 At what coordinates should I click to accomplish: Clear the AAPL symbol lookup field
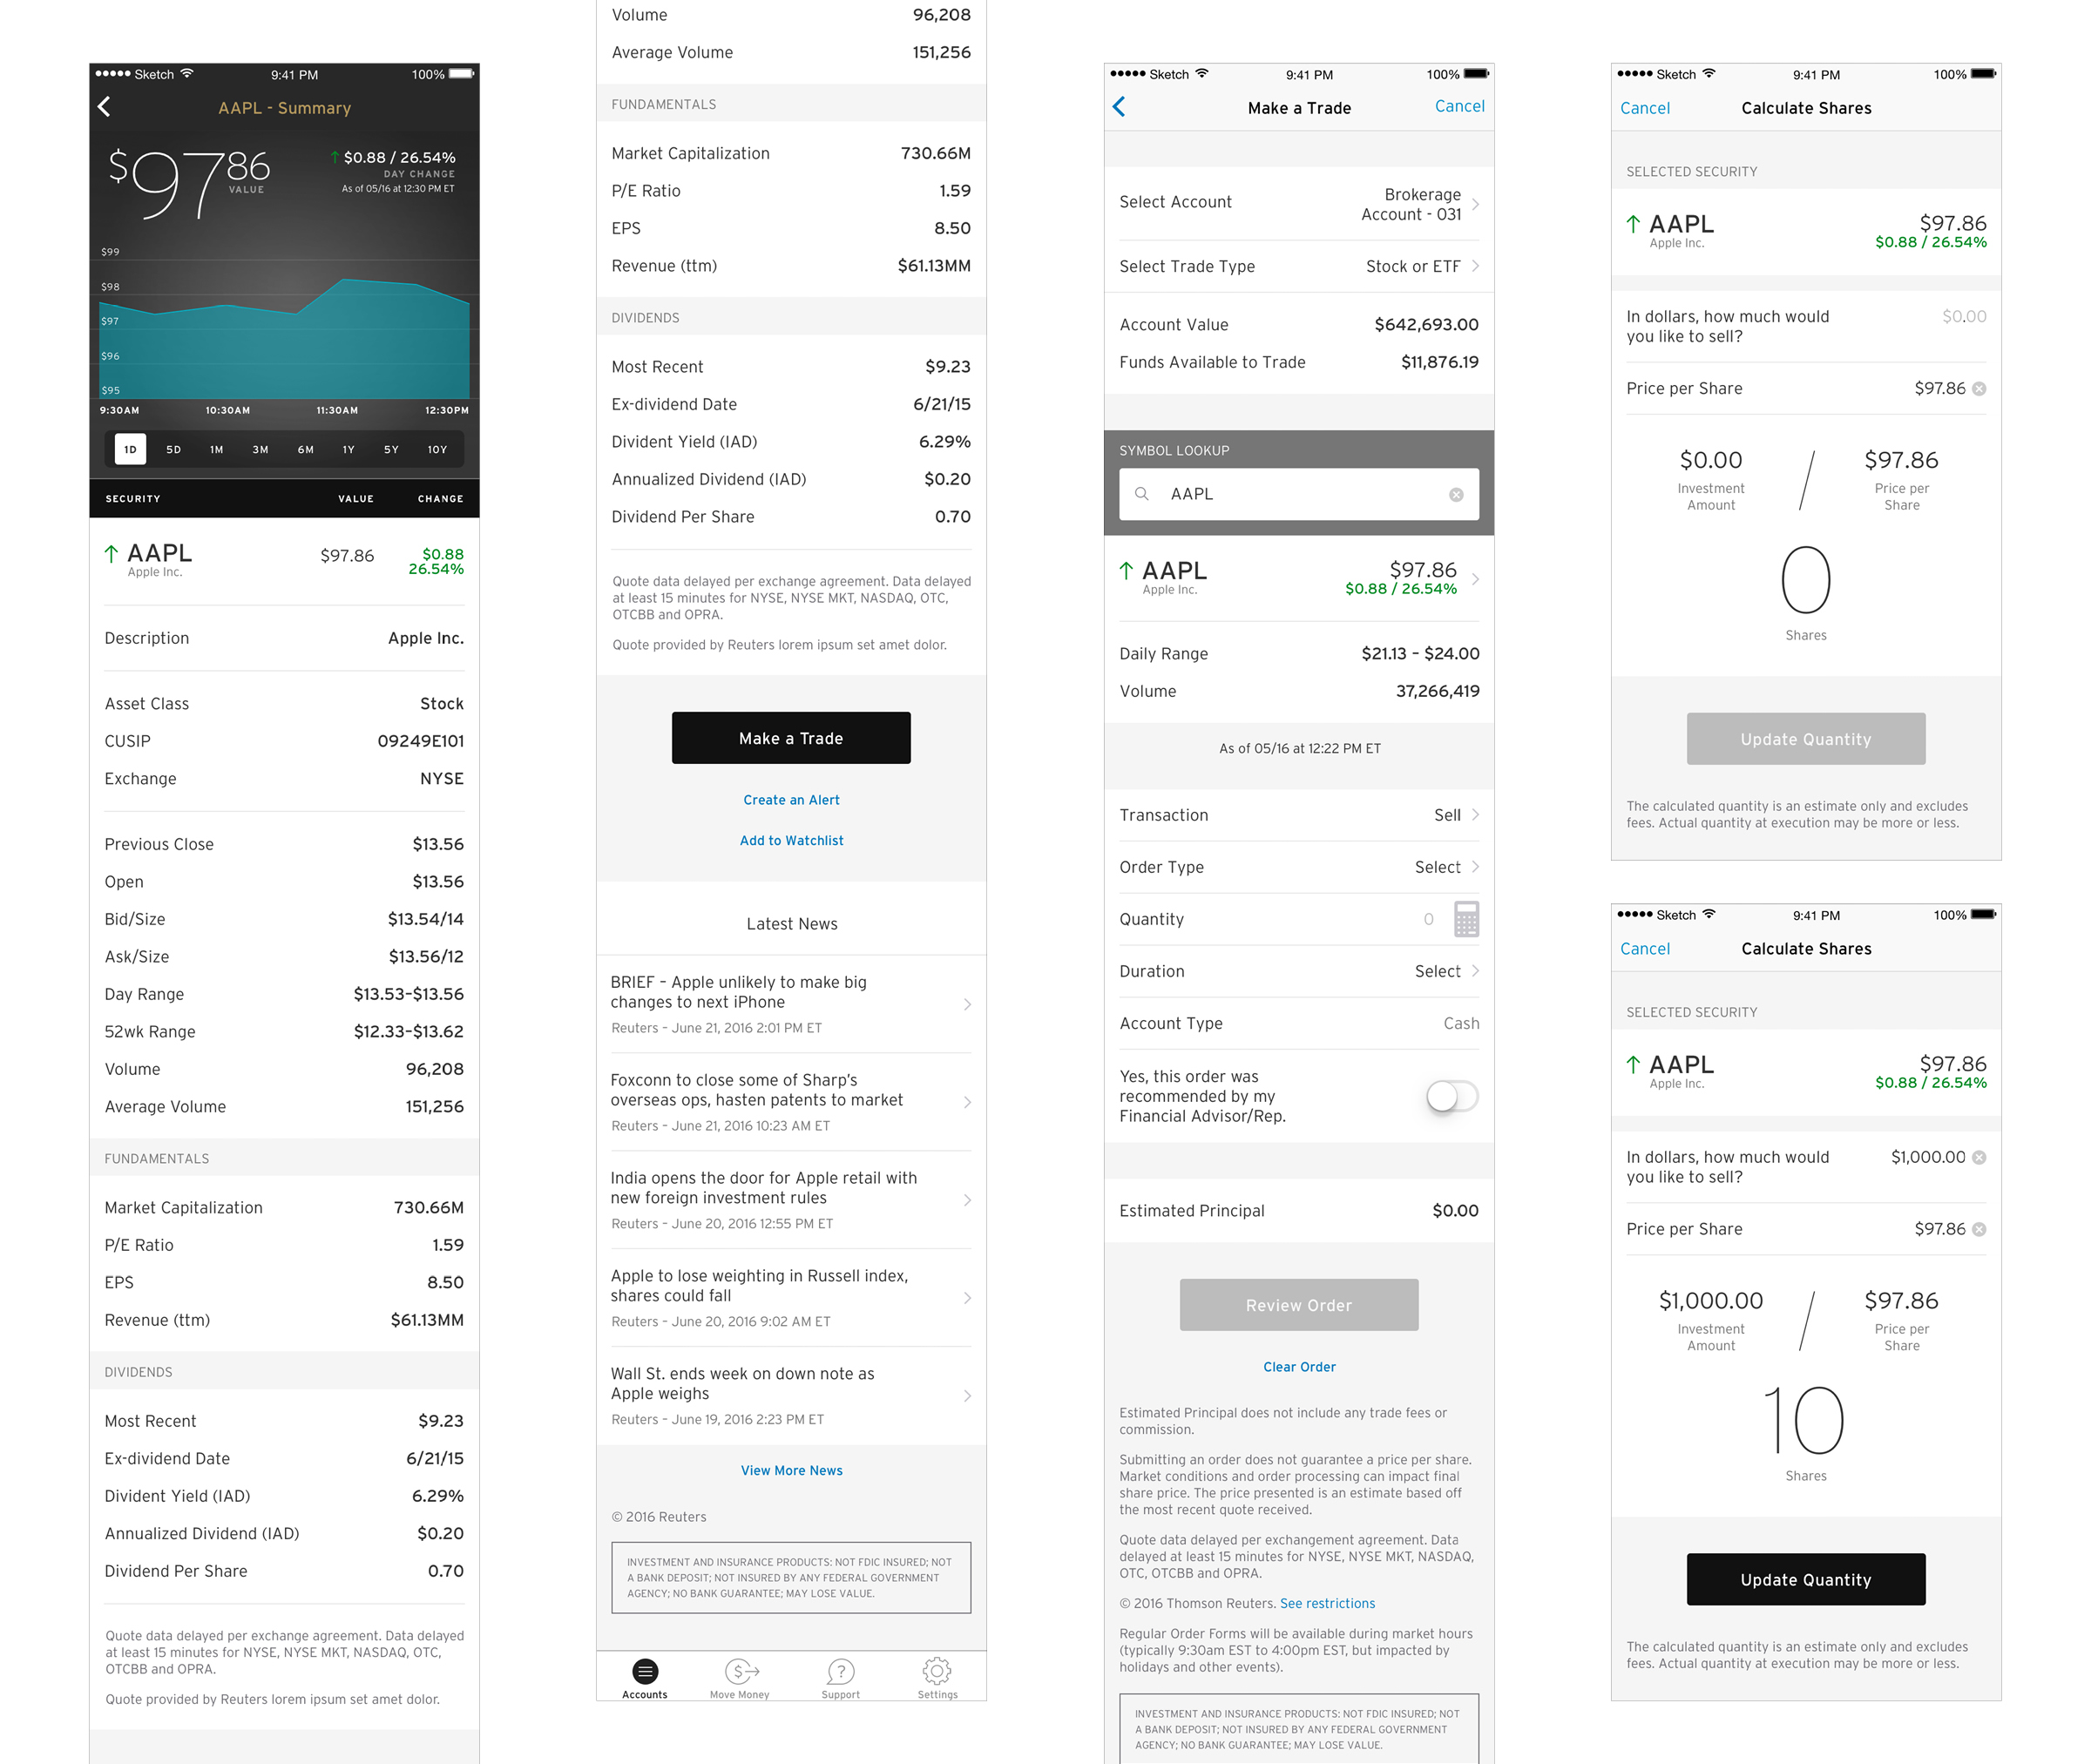(x=1456, y=495)
